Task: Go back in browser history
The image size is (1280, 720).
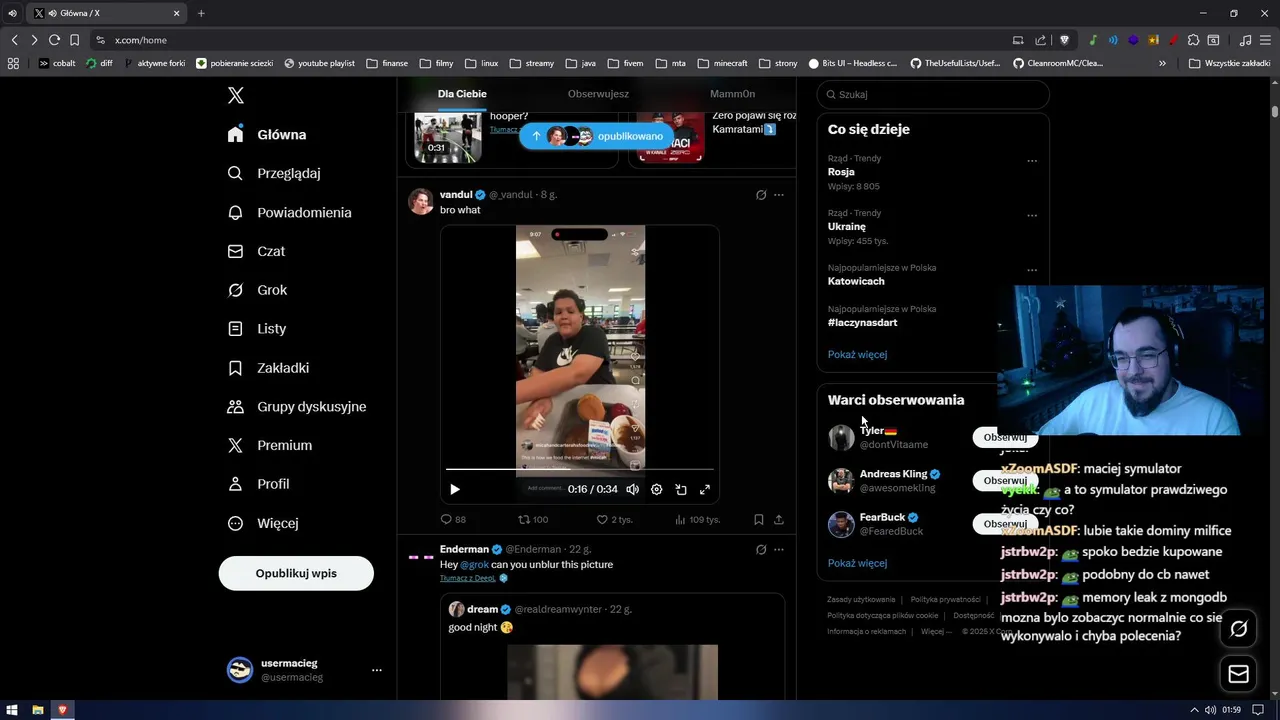Action: [14, 40]
